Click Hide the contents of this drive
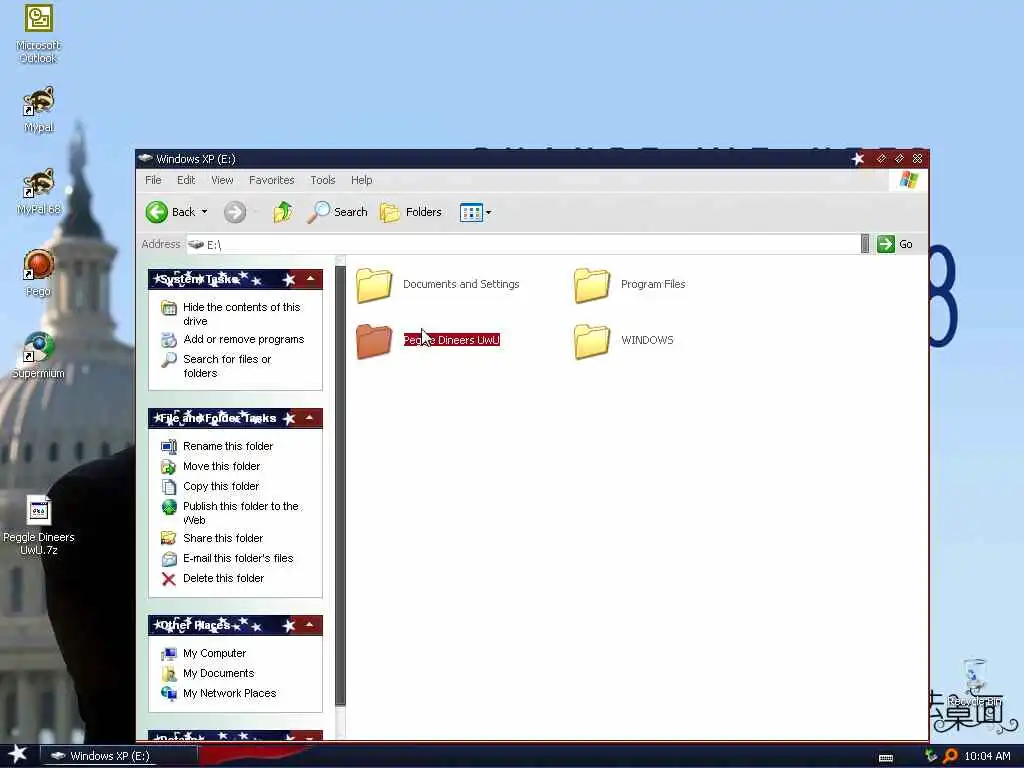The height and width of the screenshot is (768, 1024). click(x=242, y=313)
